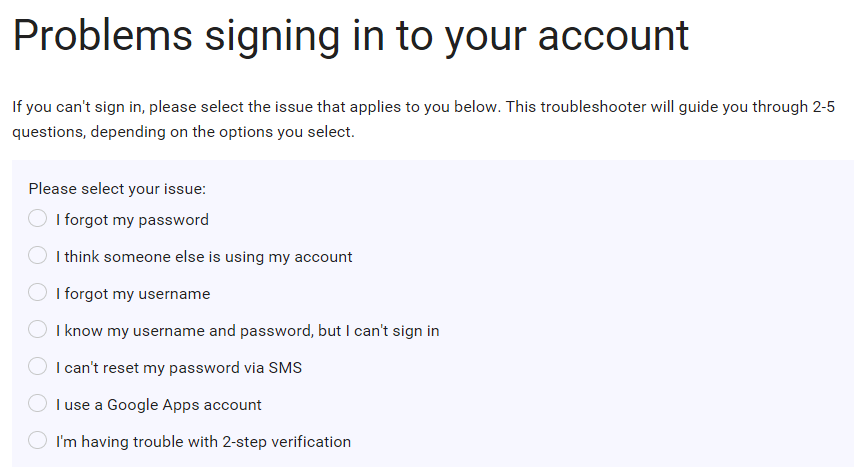Click the '2-5' text in the intro
This screenshot has width=854, height=467.
point(822,107)
